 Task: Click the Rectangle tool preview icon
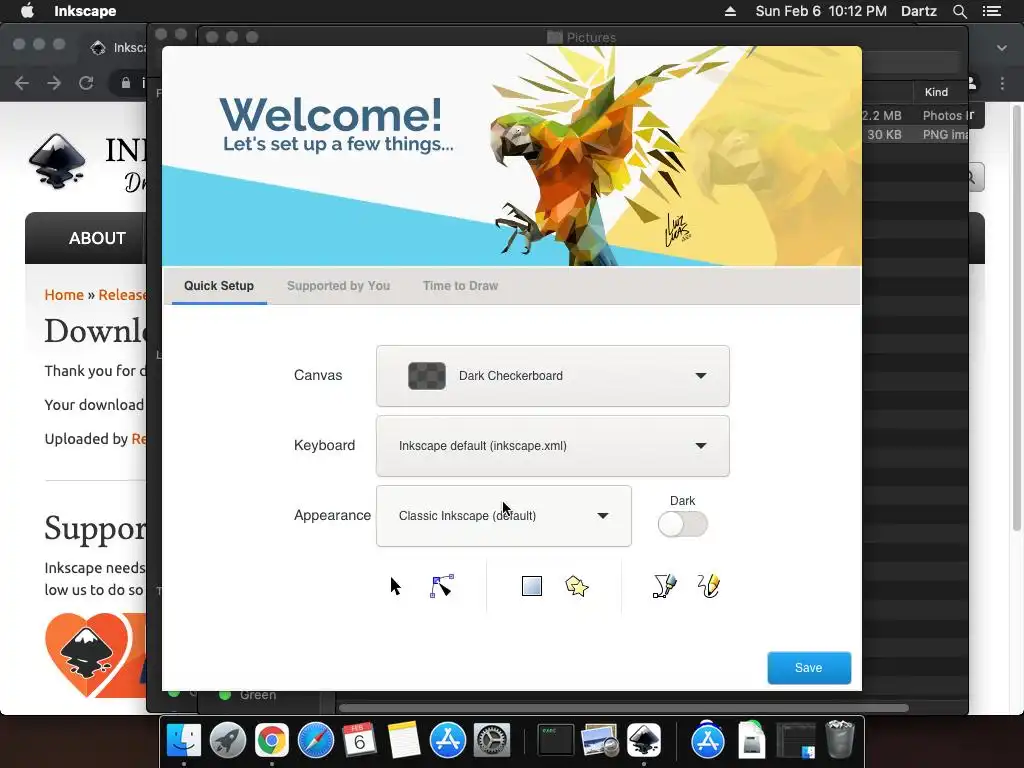(532, 586)
